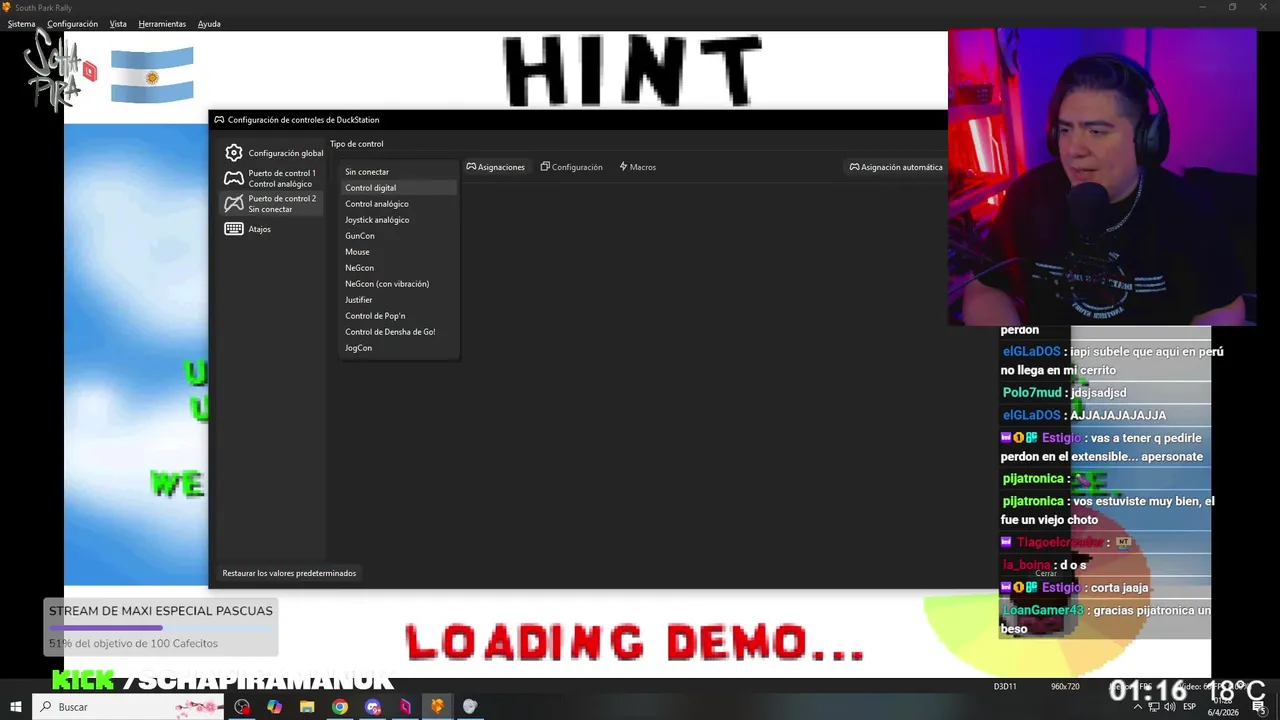Click the Cafecitos goal progress bar
1280x720 pixels.
[160, 628]
